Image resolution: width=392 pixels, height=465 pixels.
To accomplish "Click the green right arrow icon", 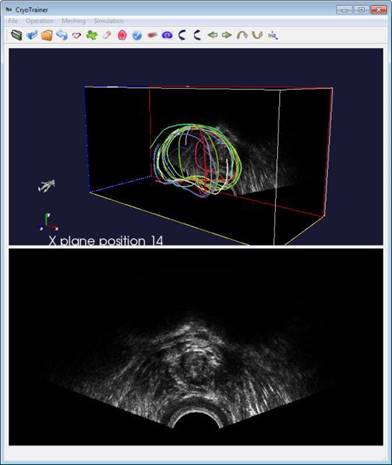I will click(x=227, y=35).
